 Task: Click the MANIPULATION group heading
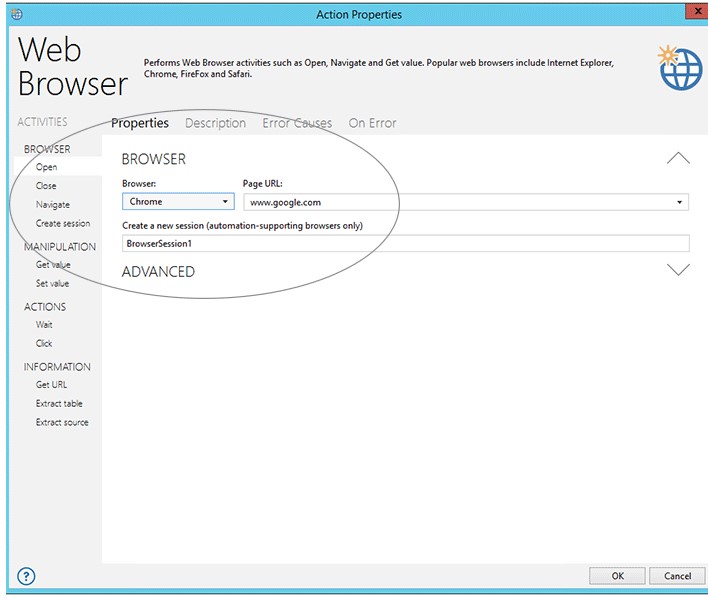(x=60, y=247)
